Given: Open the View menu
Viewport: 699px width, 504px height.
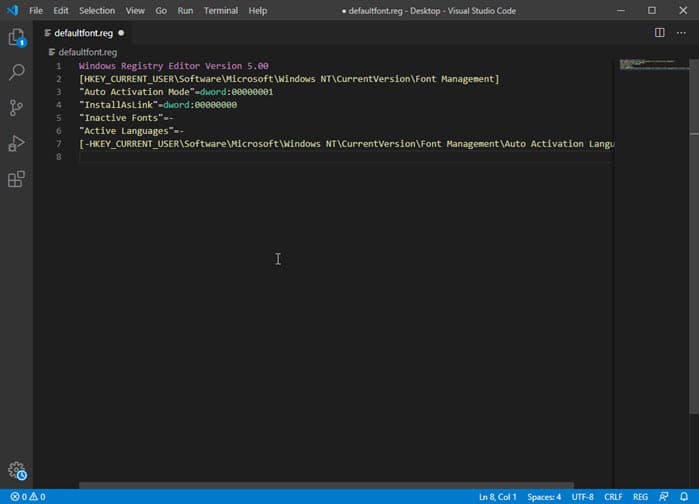Looking at the screenshot, I should click(x=135, y=10).
